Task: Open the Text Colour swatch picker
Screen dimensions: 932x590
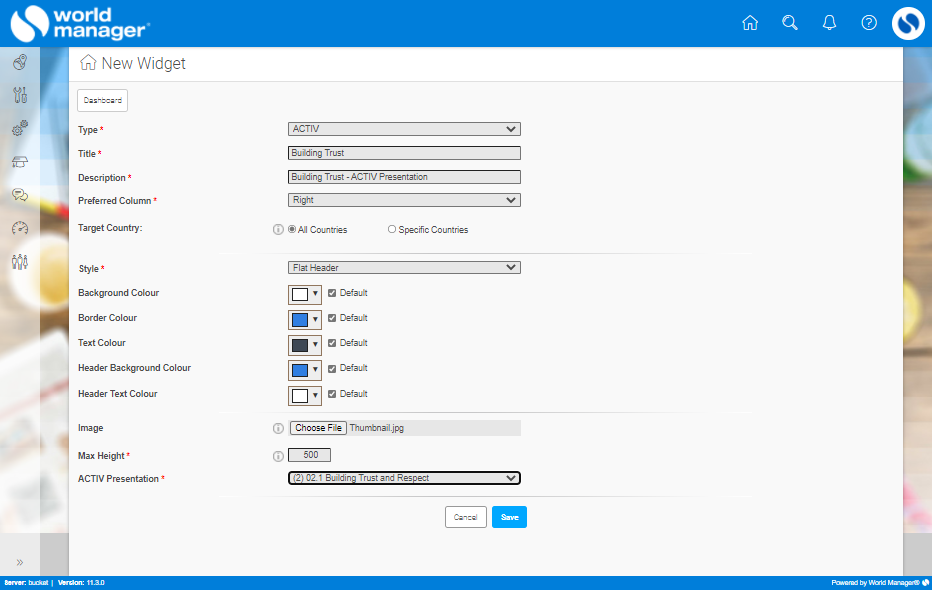Action: 304,344
